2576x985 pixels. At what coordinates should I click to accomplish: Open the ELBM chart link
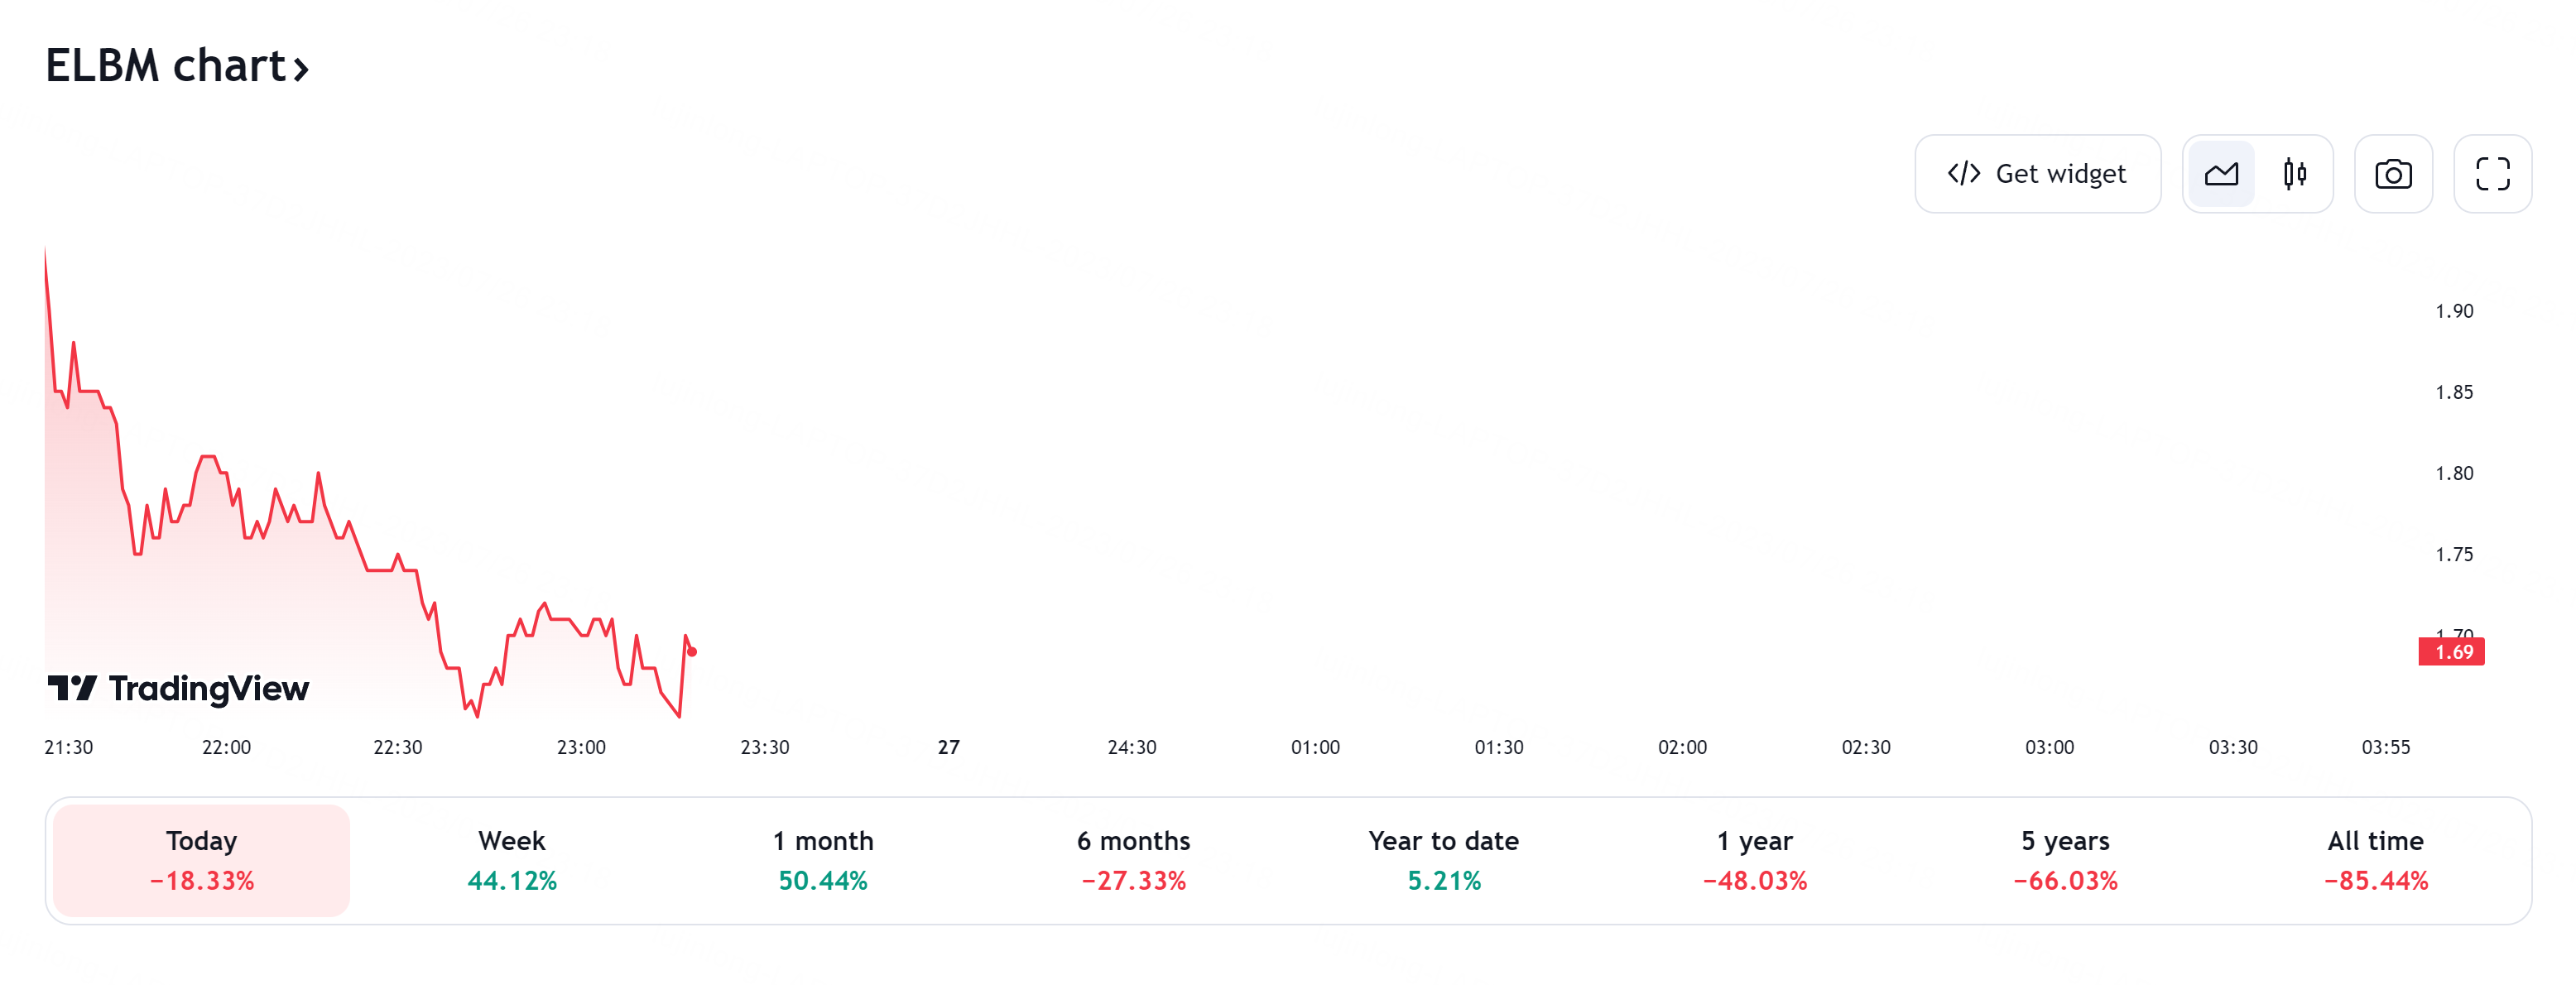point(166,66)
